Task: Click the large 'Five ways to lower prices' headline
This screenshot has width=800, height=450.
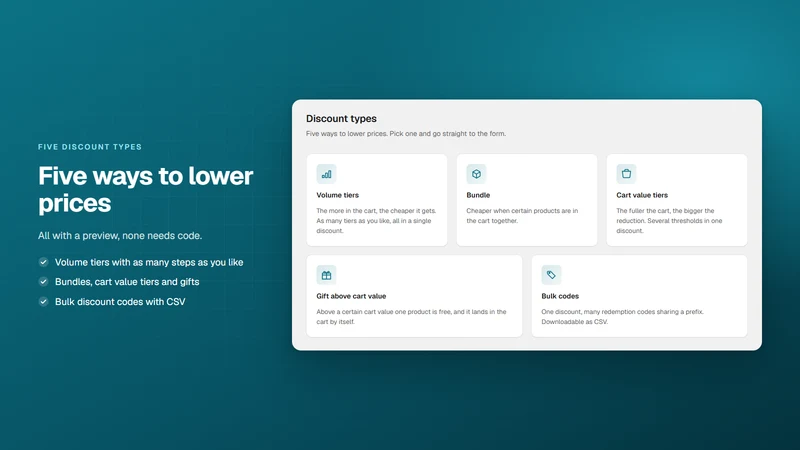Action: (145, 189)
